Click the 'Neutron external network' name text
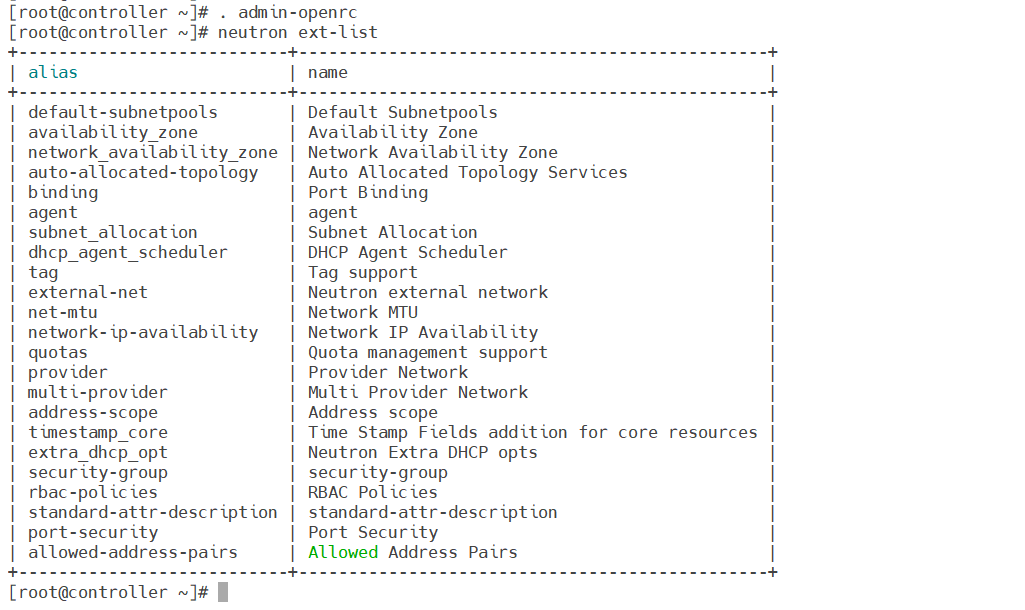The height and width of the screenshot is (610, 1025). coord(428,292)
